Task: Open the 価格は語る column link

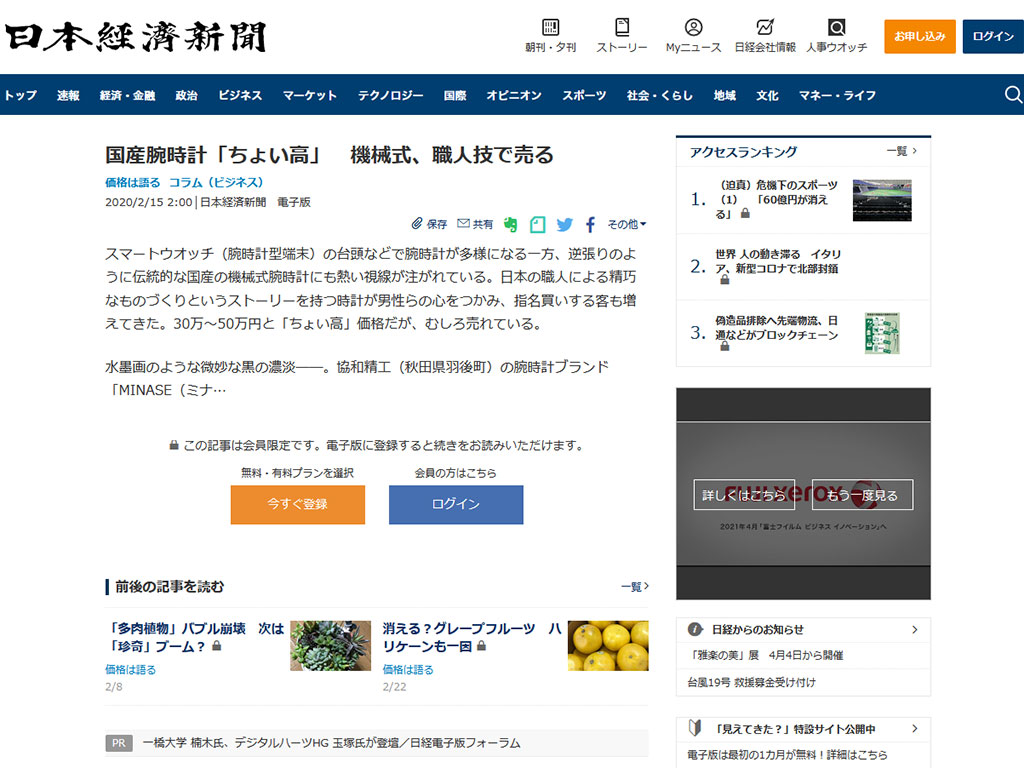Action: tap(130, 182)
